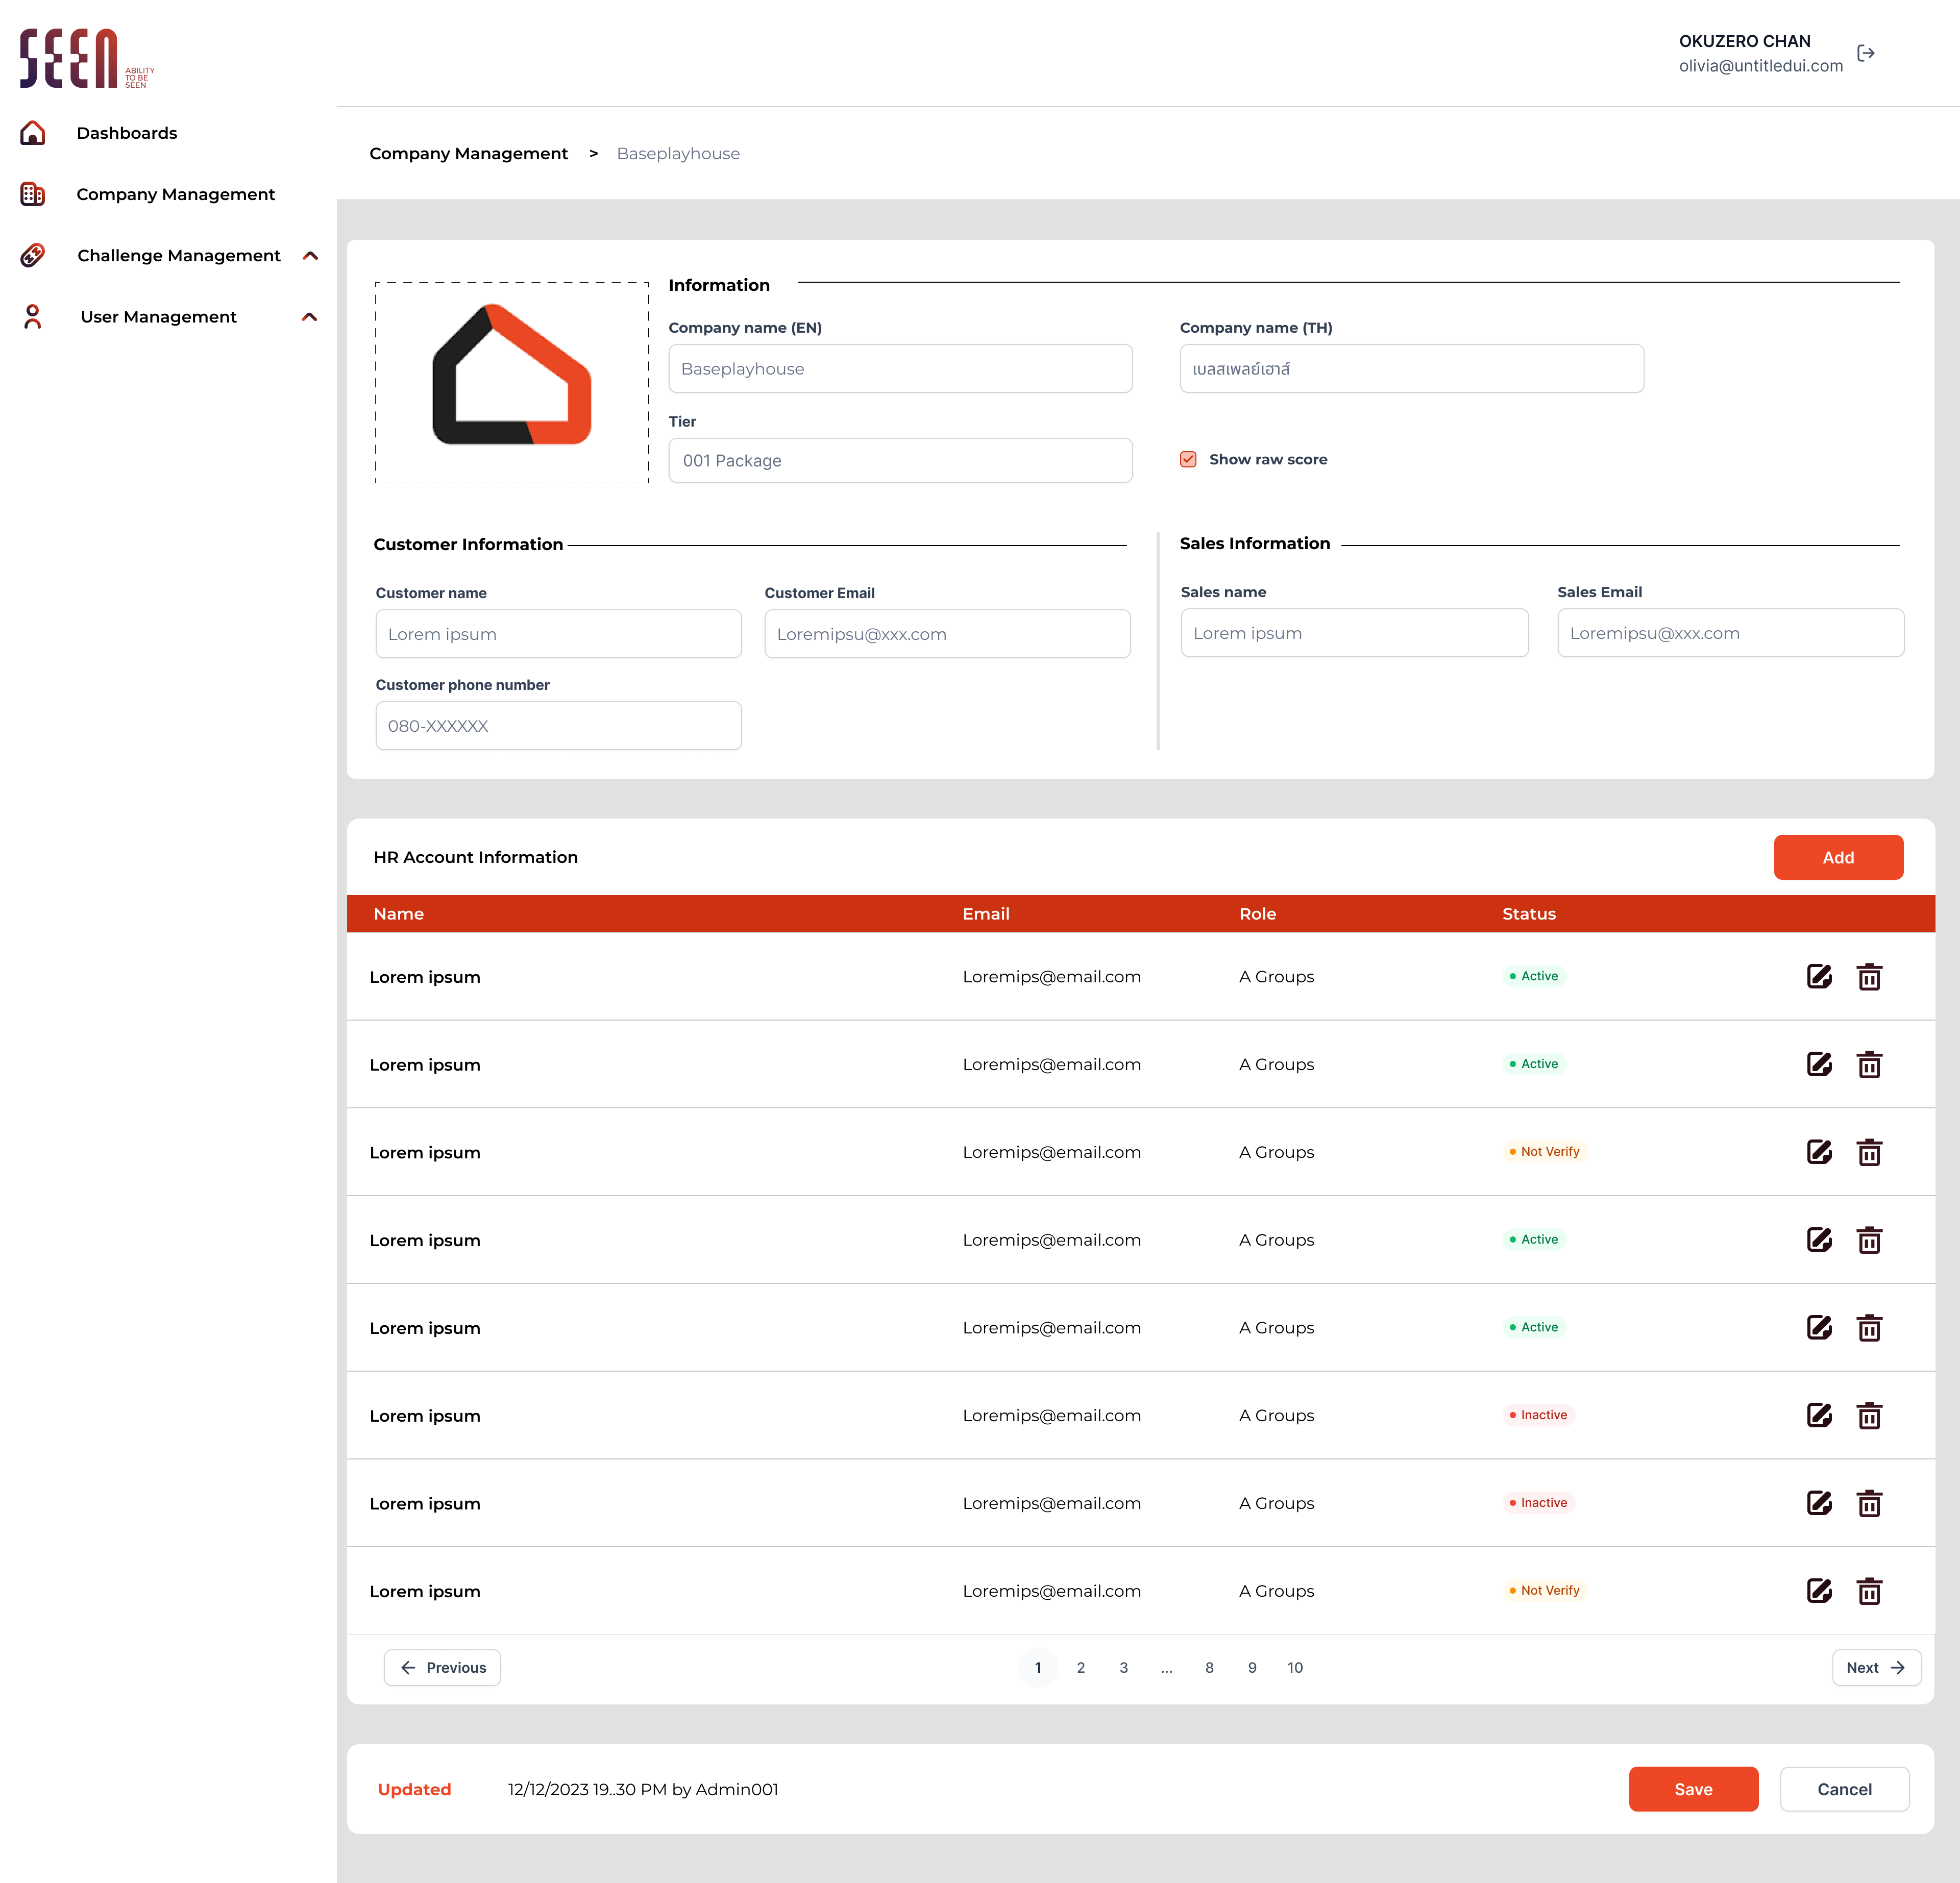The height and width of the screenshot is (1883, 1960).
Task: Delete the first HR account row
Action: click(1869, 977)
